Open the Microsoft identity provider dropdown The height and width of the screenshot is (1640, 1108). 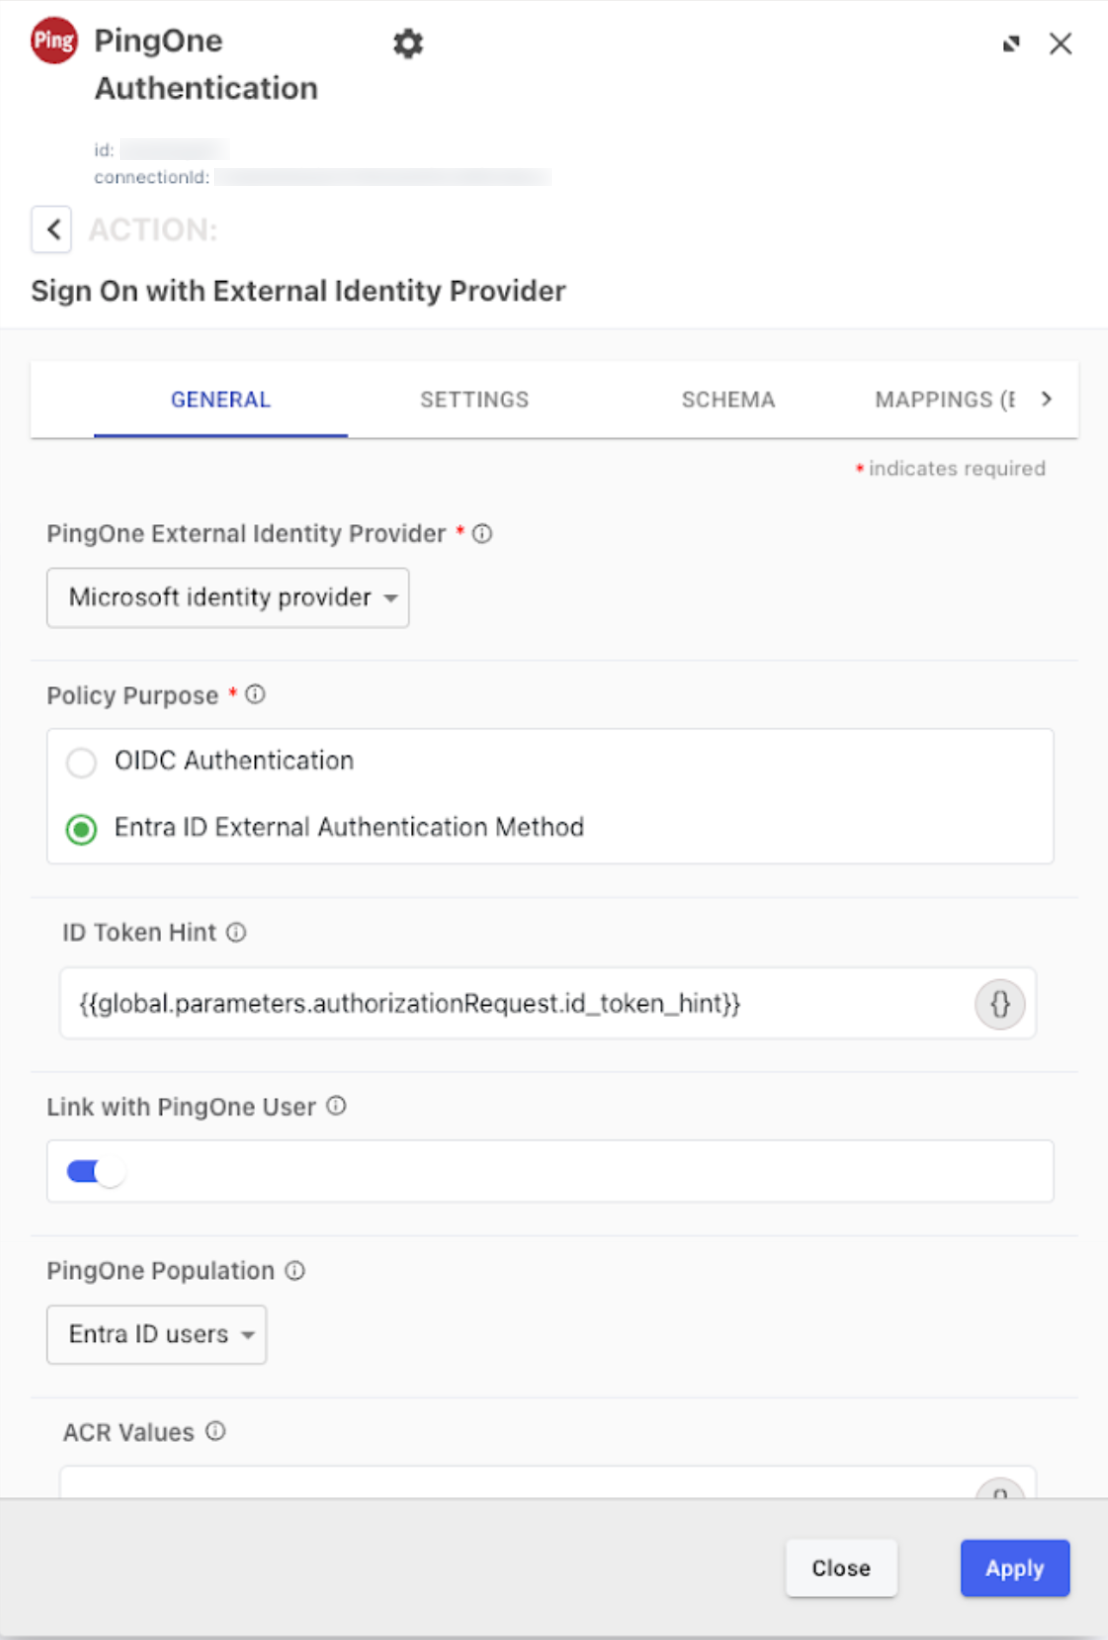(228, 598)
